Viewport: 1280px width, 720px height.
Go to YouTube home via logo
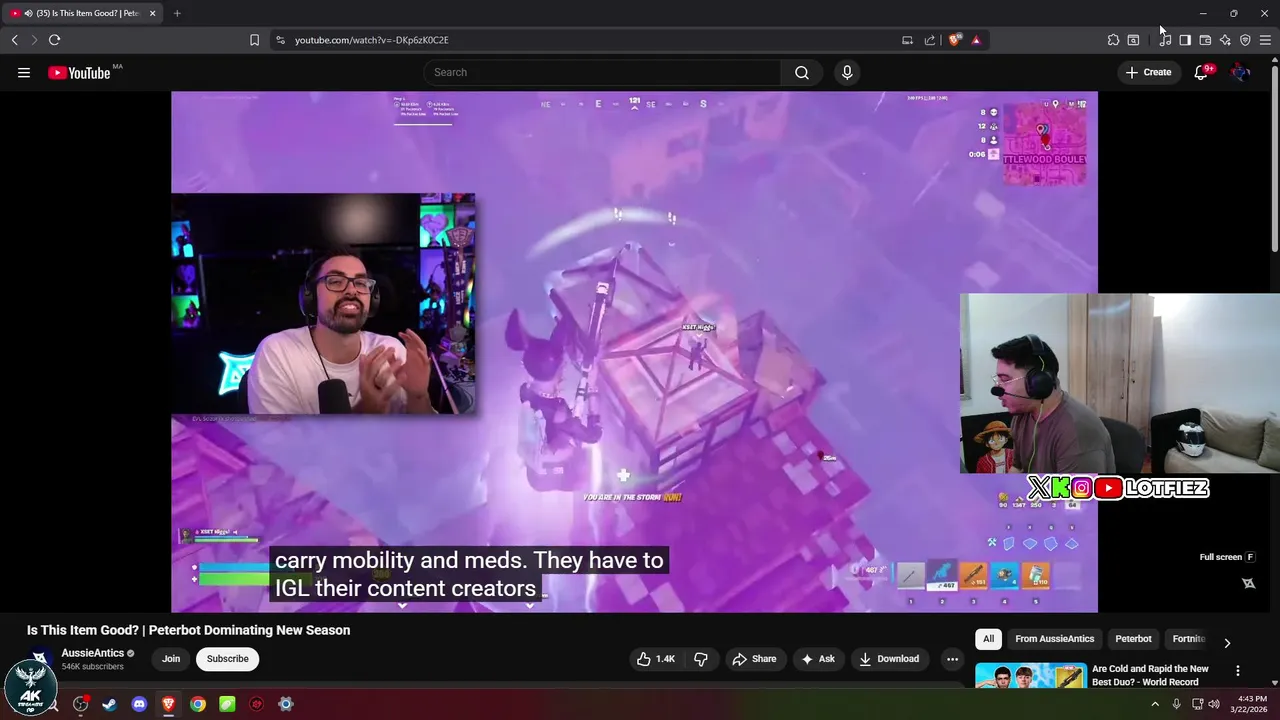point(79,72)
